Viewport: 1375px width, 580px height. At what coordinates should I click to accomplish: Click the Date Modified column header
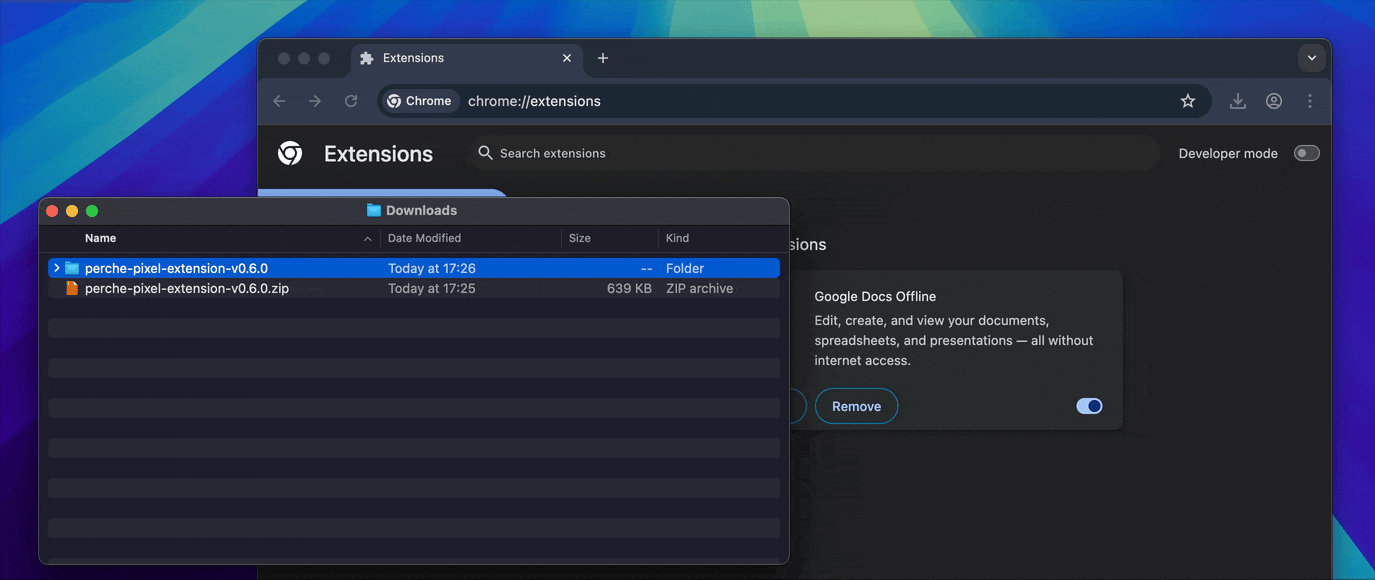pos(424,238)
